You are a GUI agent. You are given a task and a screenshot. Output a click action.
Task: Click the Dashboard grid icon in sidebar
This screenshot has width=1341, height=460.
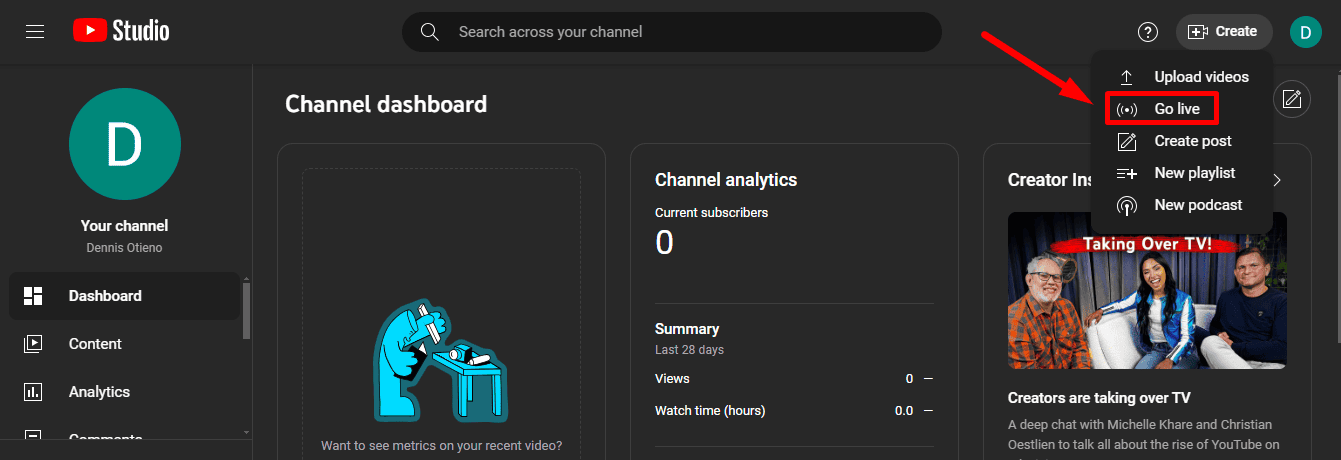pos(33,296)
